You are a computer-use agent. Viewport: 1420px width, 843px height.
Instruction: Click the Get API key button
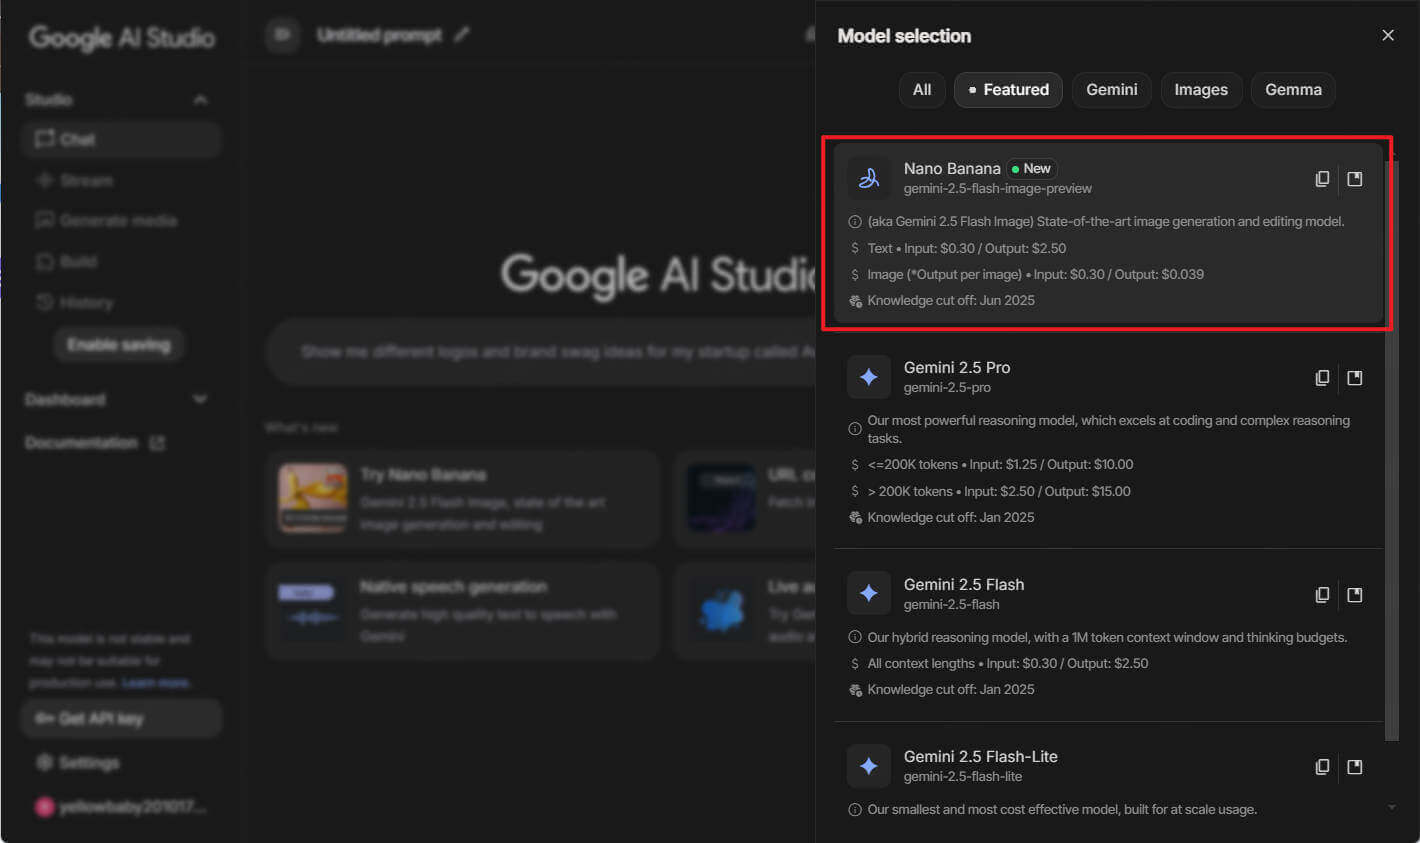pyautogui.click(x=121, y=718)
